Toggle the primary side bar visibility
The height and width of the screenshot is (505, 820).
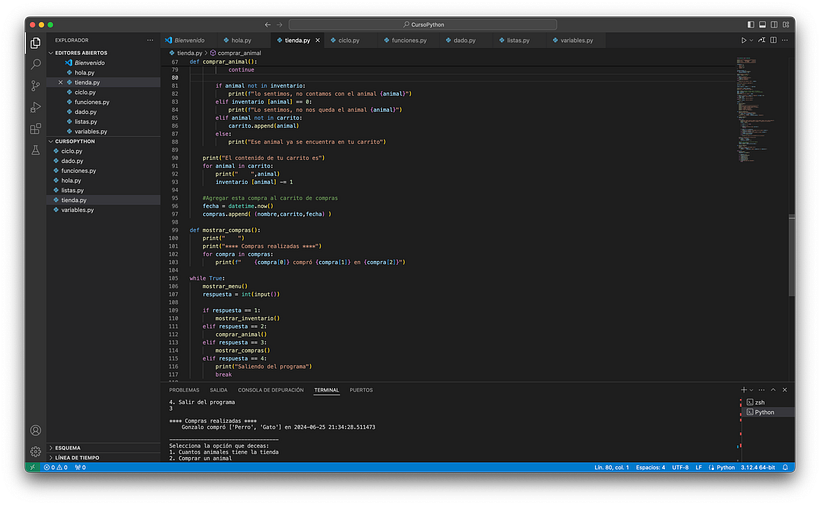point(751,25)
